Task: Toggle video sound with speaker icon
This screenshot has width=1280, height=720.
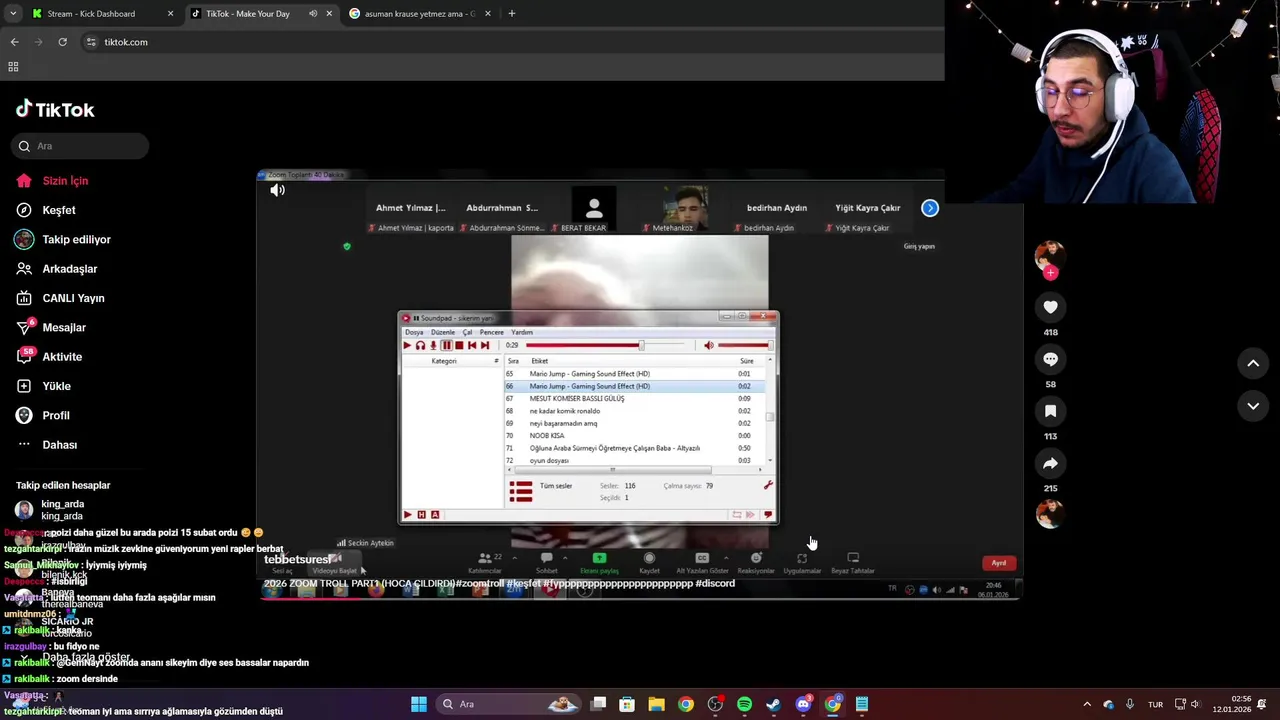Action: click(277, 190)
